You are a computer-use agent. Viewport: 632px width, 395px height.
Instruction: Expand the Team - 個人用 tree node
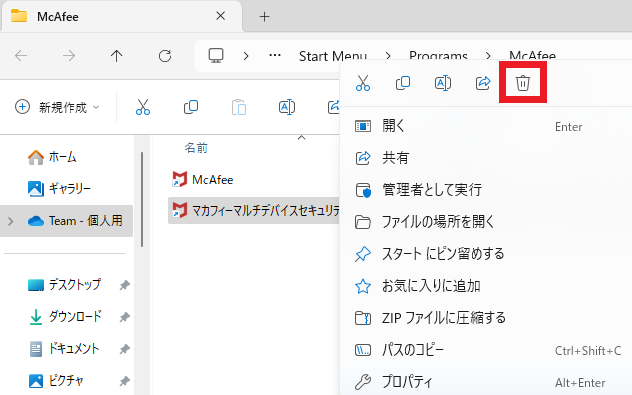pos(11,221)
